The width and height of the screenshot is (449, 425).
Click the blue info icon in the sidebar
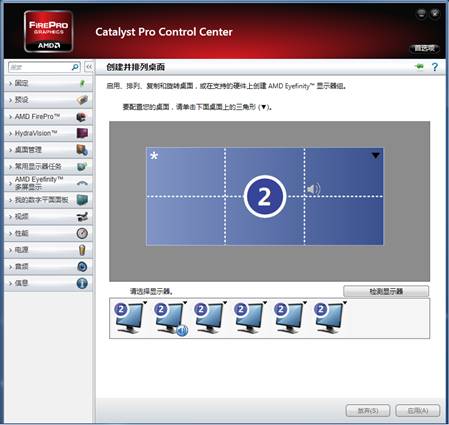82,283
